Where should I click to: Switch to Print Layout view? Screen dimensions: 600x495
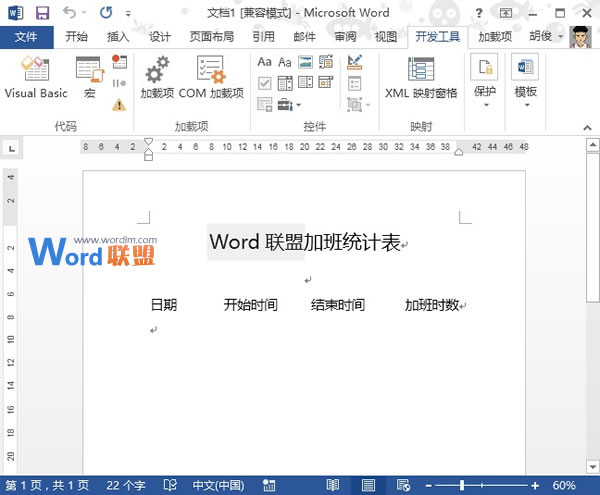coord(368,485)
